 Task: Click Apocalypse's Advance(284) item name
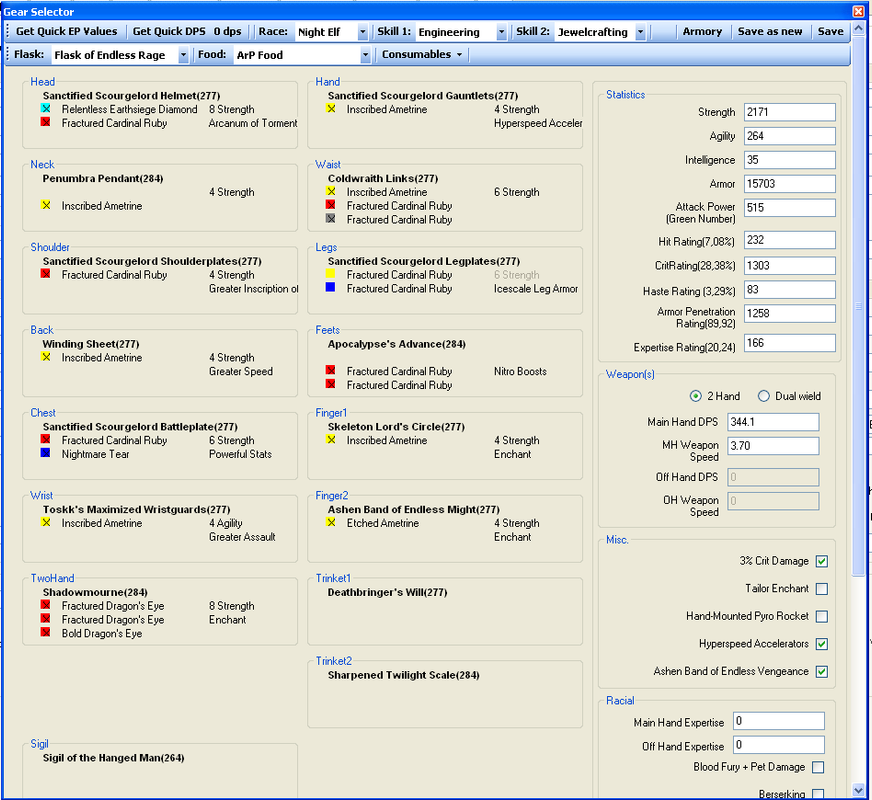(x=397, y=344)
